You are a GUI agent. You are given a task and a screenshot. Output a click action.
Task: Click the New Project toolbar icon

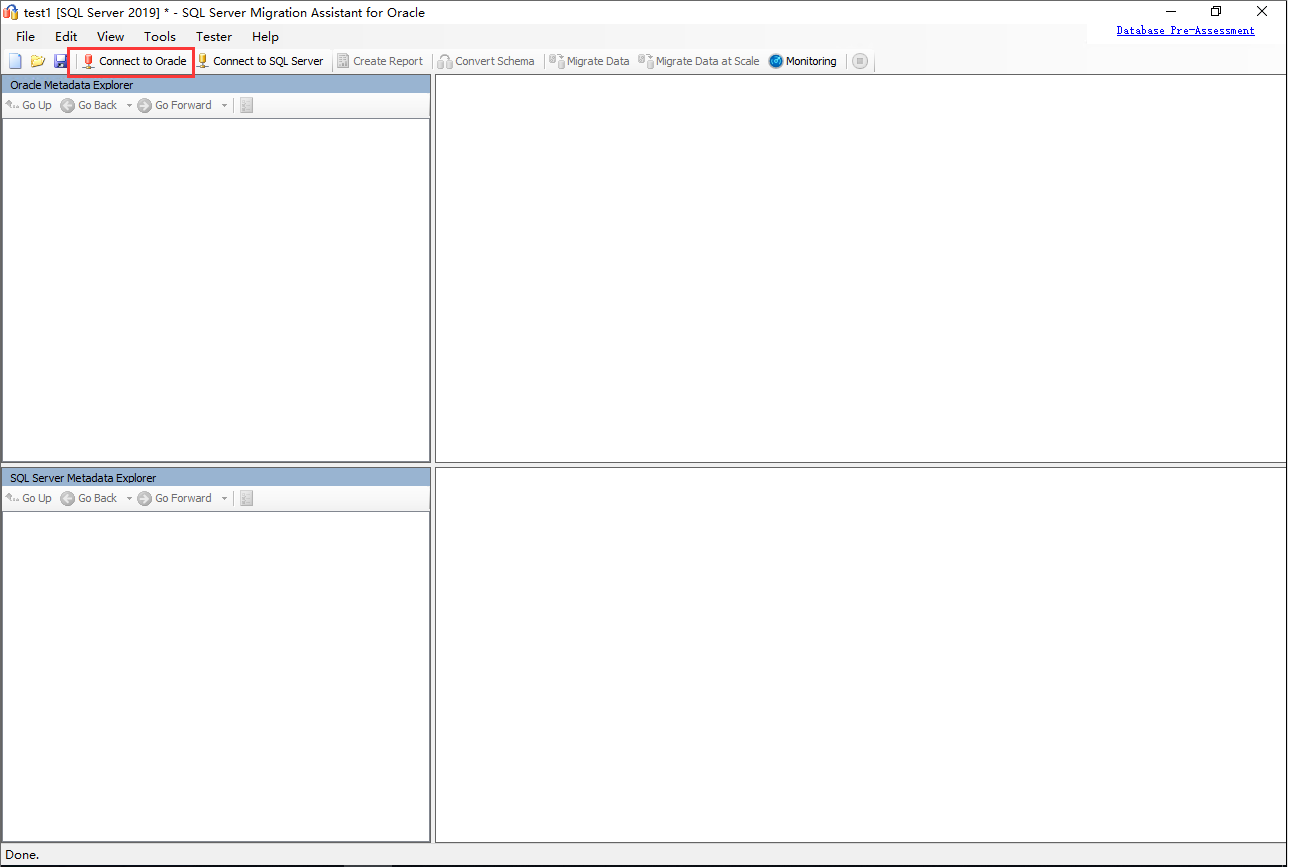click(15, 61)
